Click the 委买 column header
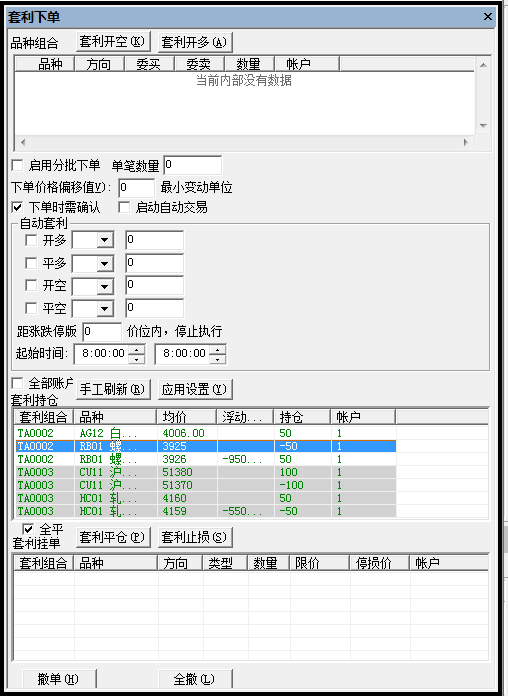Screen dimensions: 508x696 (150, 64)
